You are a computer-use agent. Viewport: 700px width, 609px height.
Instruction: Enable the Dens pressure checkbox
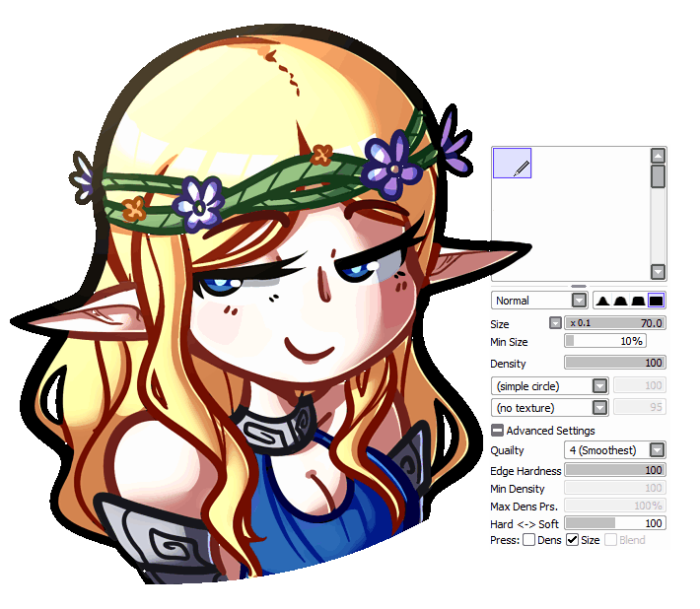coord(529,540)
